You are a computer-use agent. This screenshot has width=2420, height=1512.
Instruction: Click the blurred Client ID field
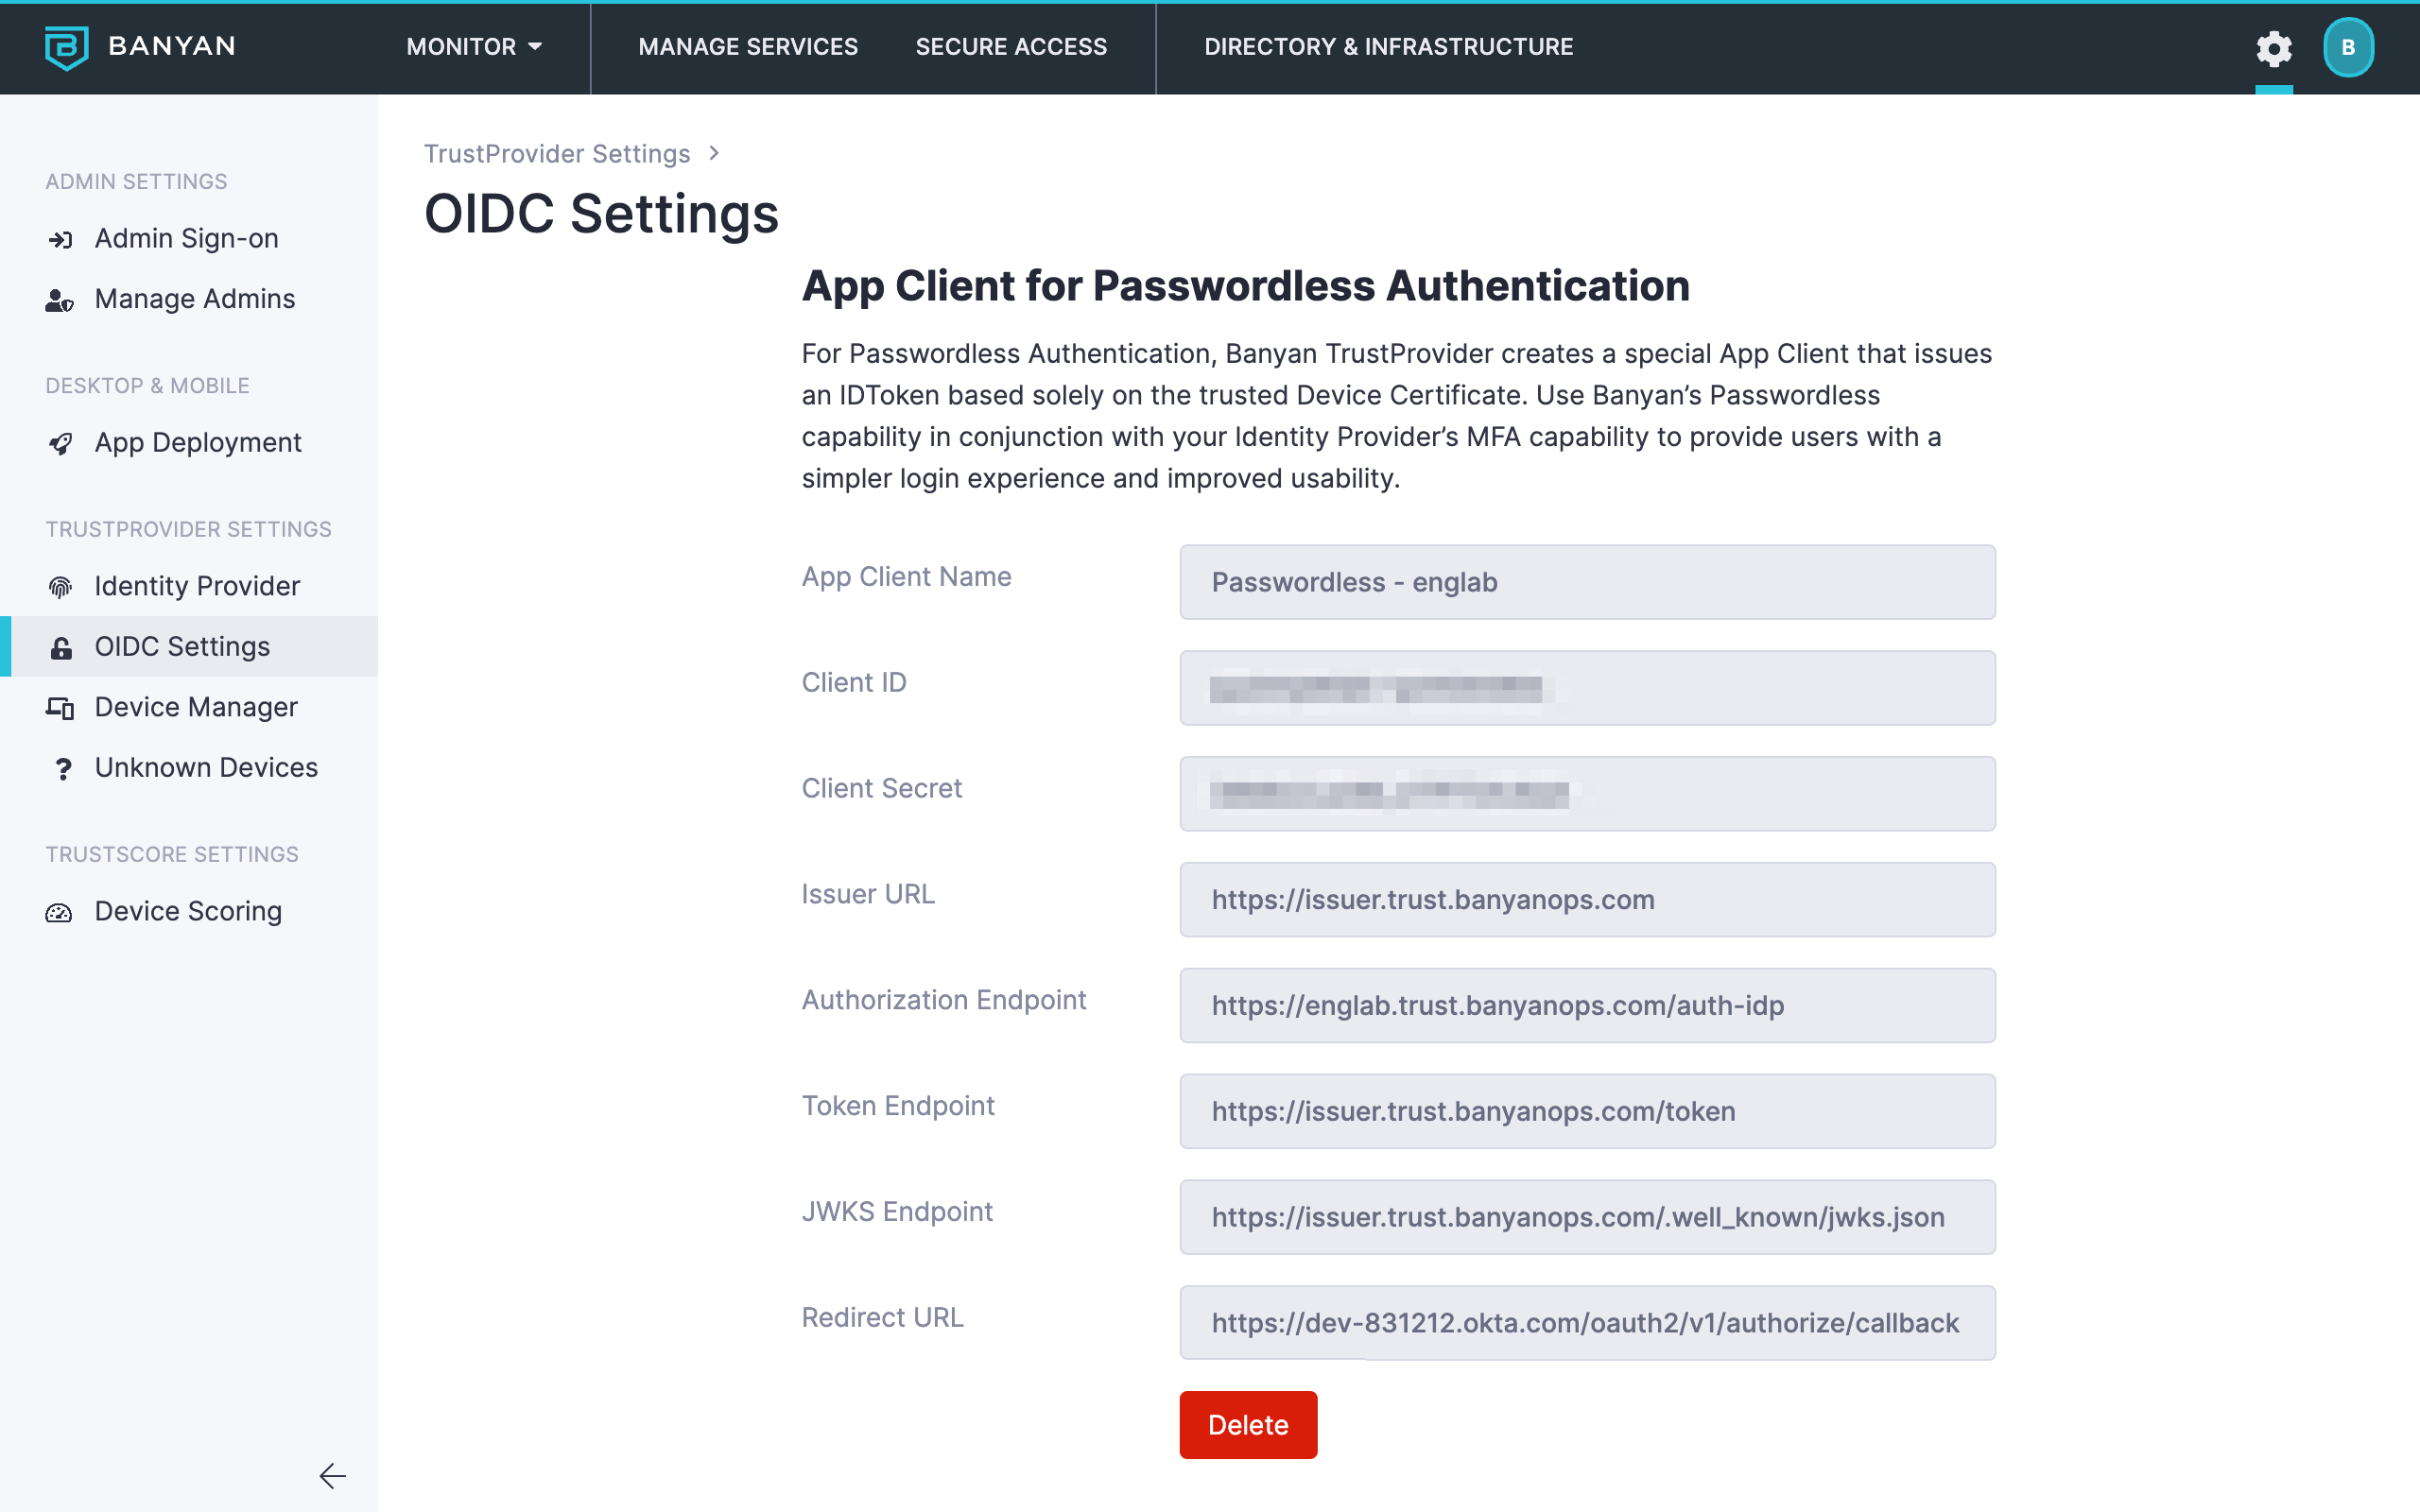pos(1587,688)
